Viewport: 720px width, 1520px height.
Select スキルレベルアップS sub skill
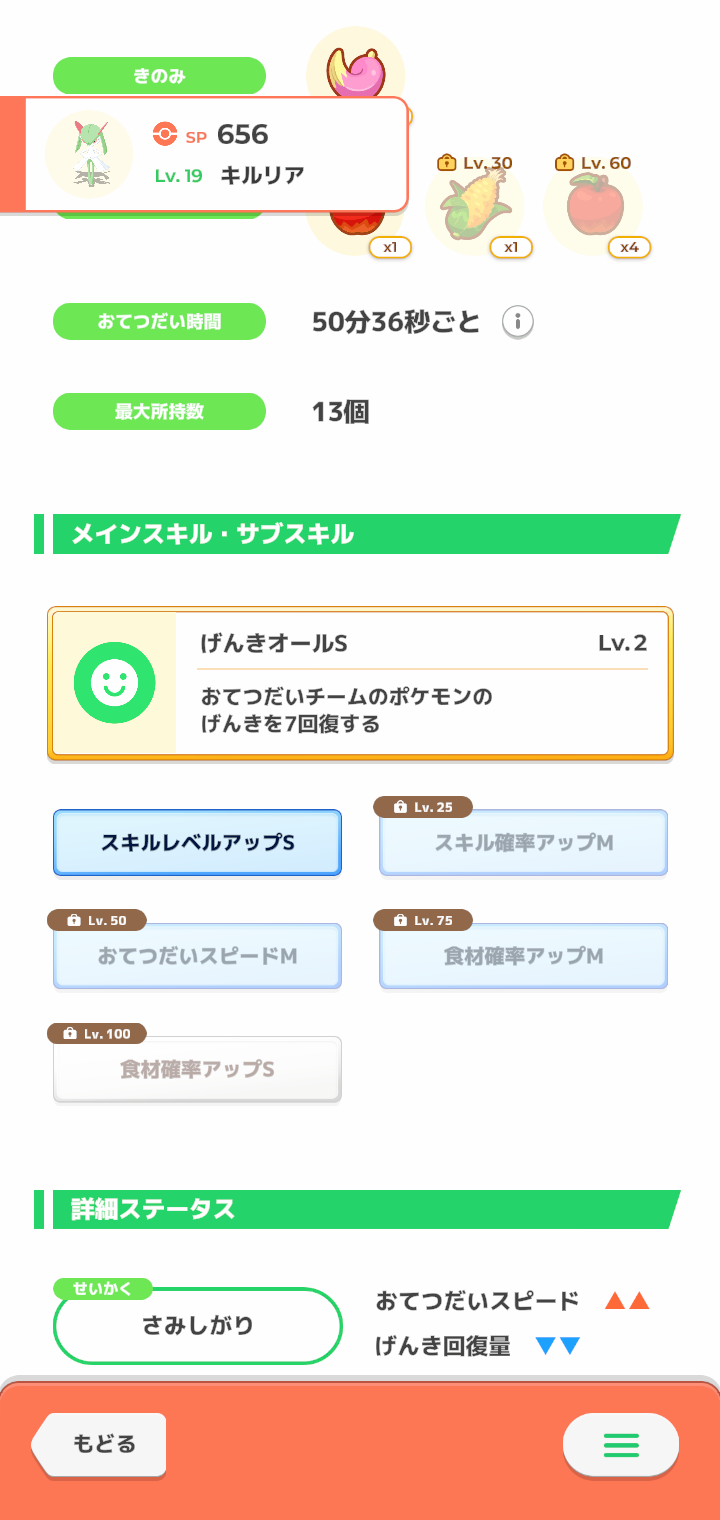tap(197, 843)
